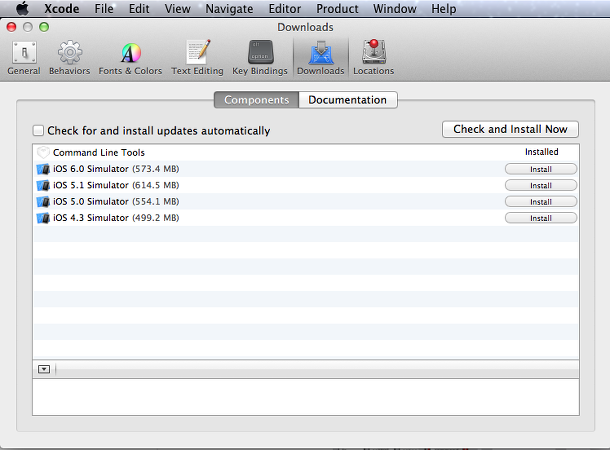Click the iOS 5.1 Simulator icon
Image resolution: width=610 pixels, height=450 pixels.
point(43,185)
